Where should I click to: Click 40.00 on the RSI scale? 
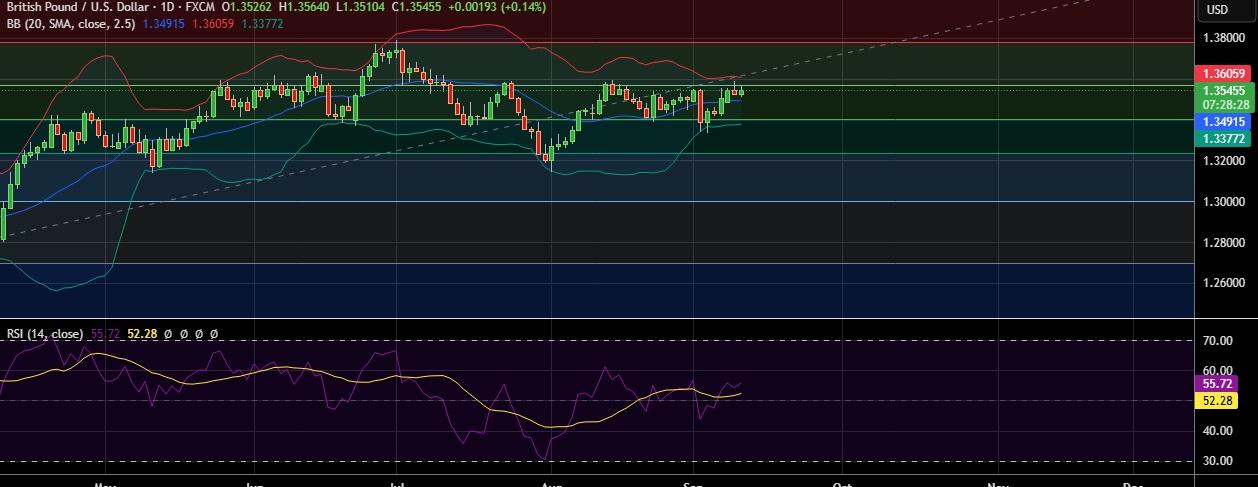click(1218, 431)
